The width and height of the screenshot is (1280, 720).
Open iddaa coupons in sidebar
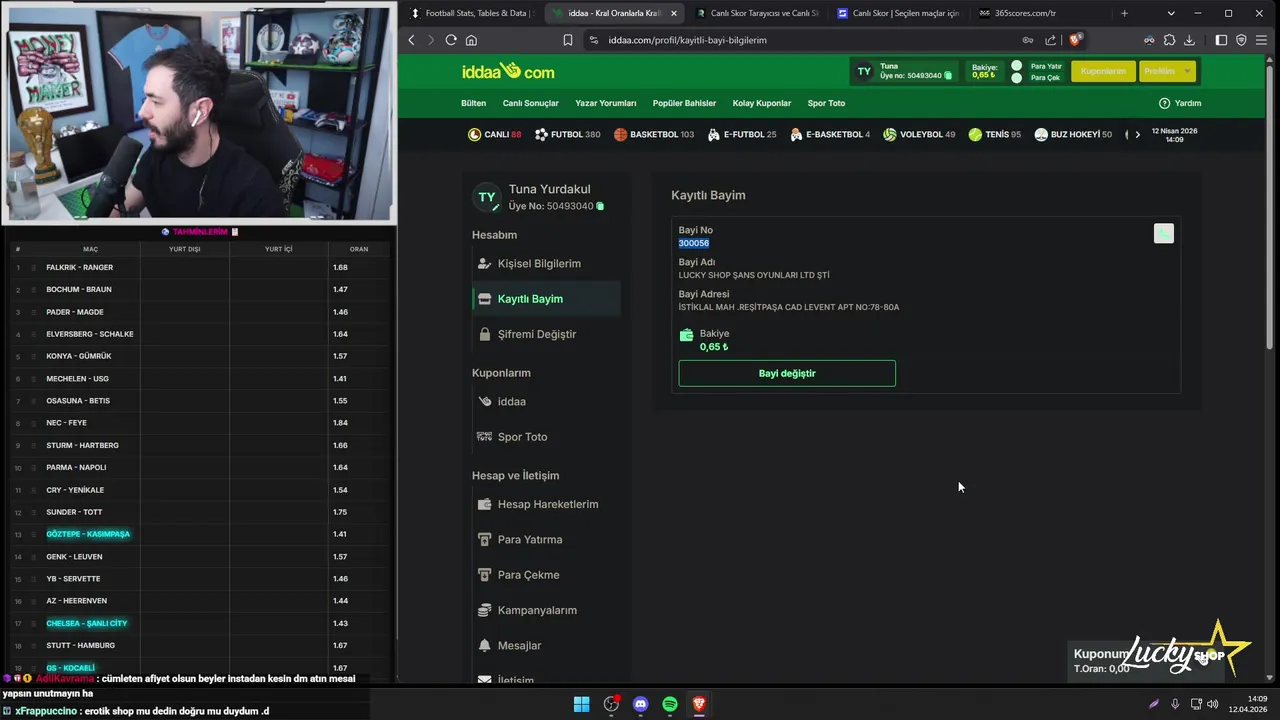(545, 401)
